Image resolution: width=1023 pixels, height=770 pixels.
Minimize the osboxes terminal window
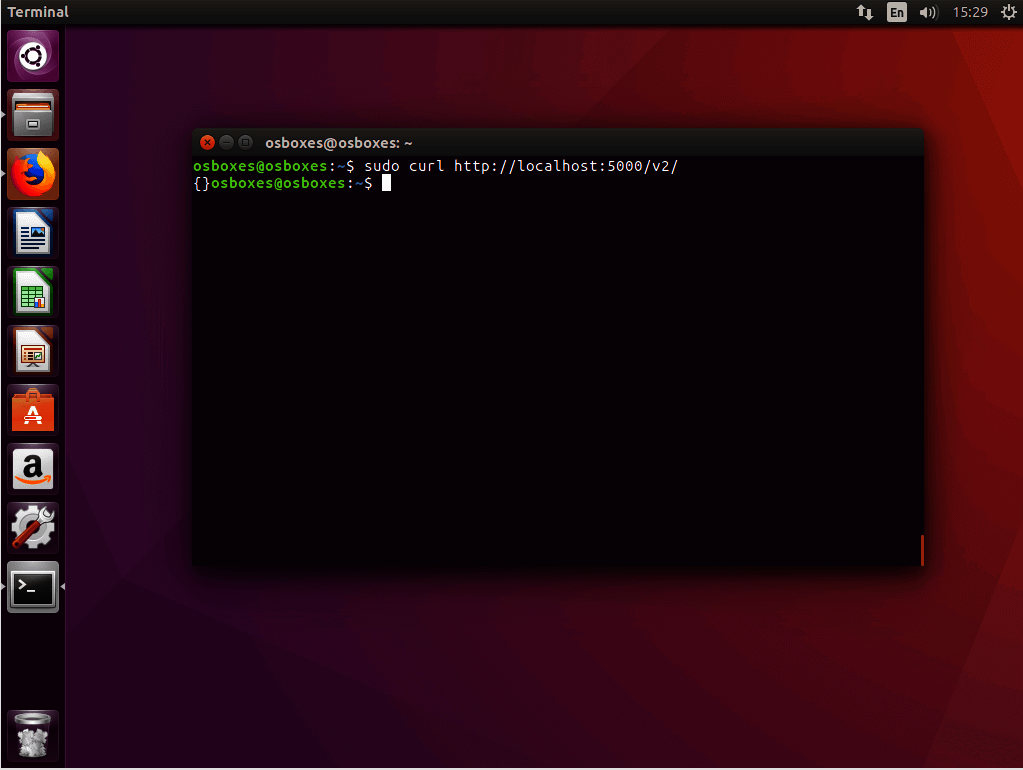point(226,143)
